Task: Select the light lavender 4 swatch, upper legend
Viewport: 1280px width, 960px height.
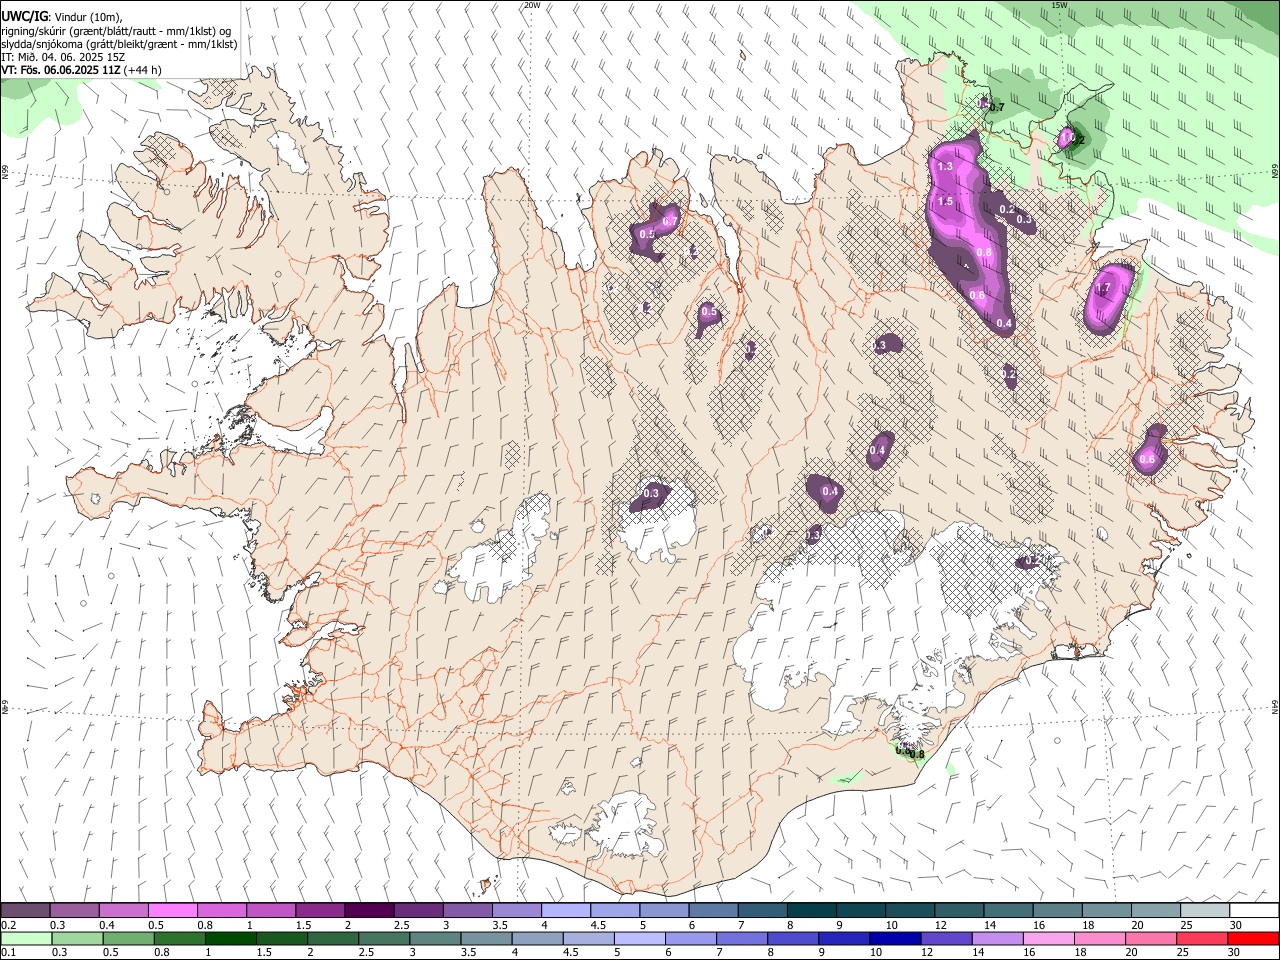Action: tap(564, 911)
